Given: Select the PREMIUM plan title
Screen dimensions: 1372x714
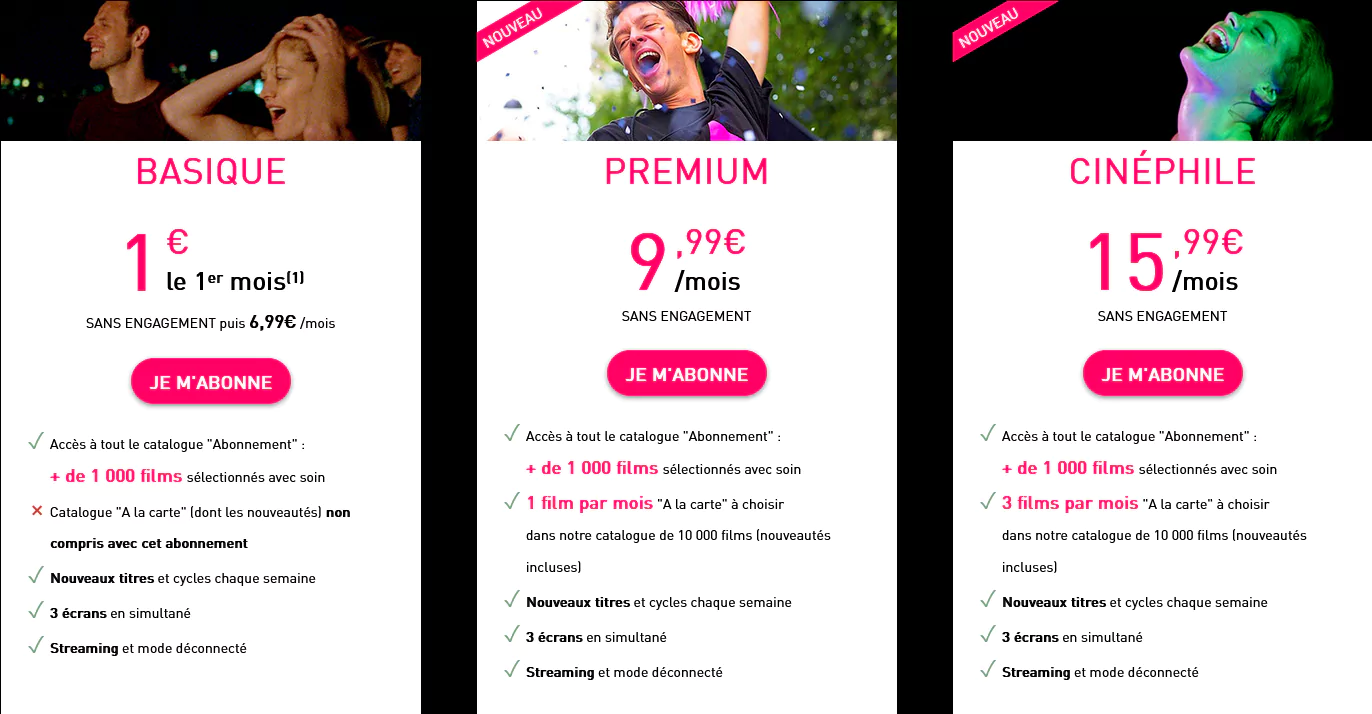Looking at the screenshot, I should (687, 172).
